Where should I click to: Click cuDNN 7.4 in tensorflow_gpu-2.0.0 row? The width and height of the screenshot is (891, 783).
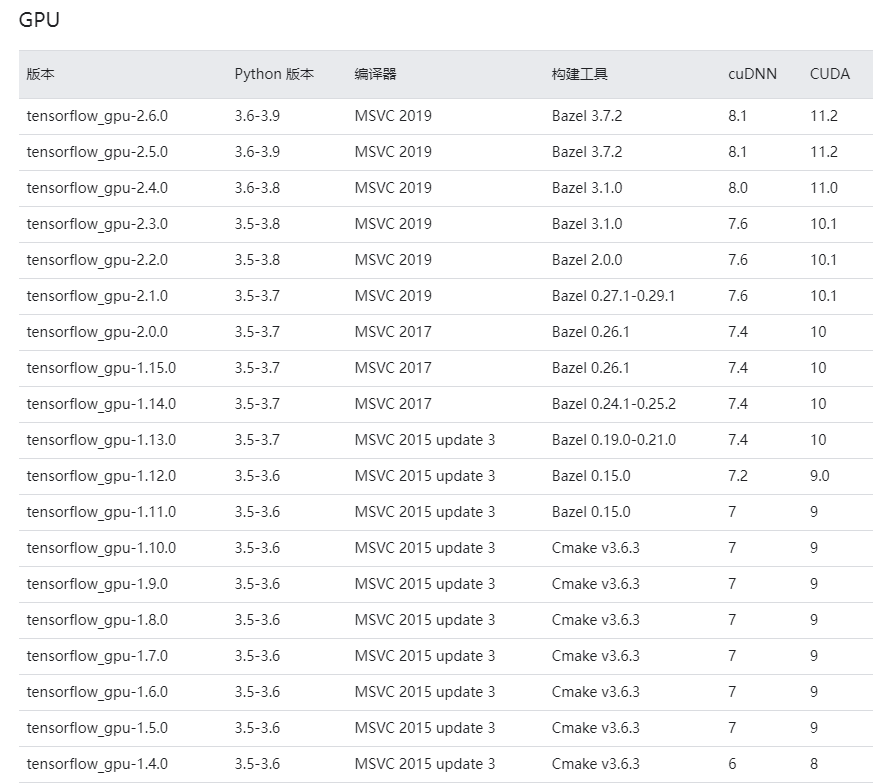(x=738, y=332)
